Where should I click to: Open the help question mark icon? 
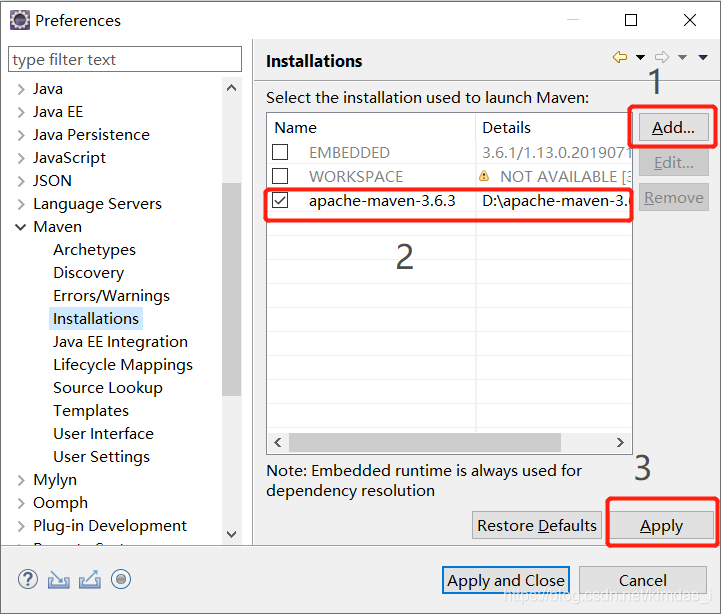click(28, 579)
